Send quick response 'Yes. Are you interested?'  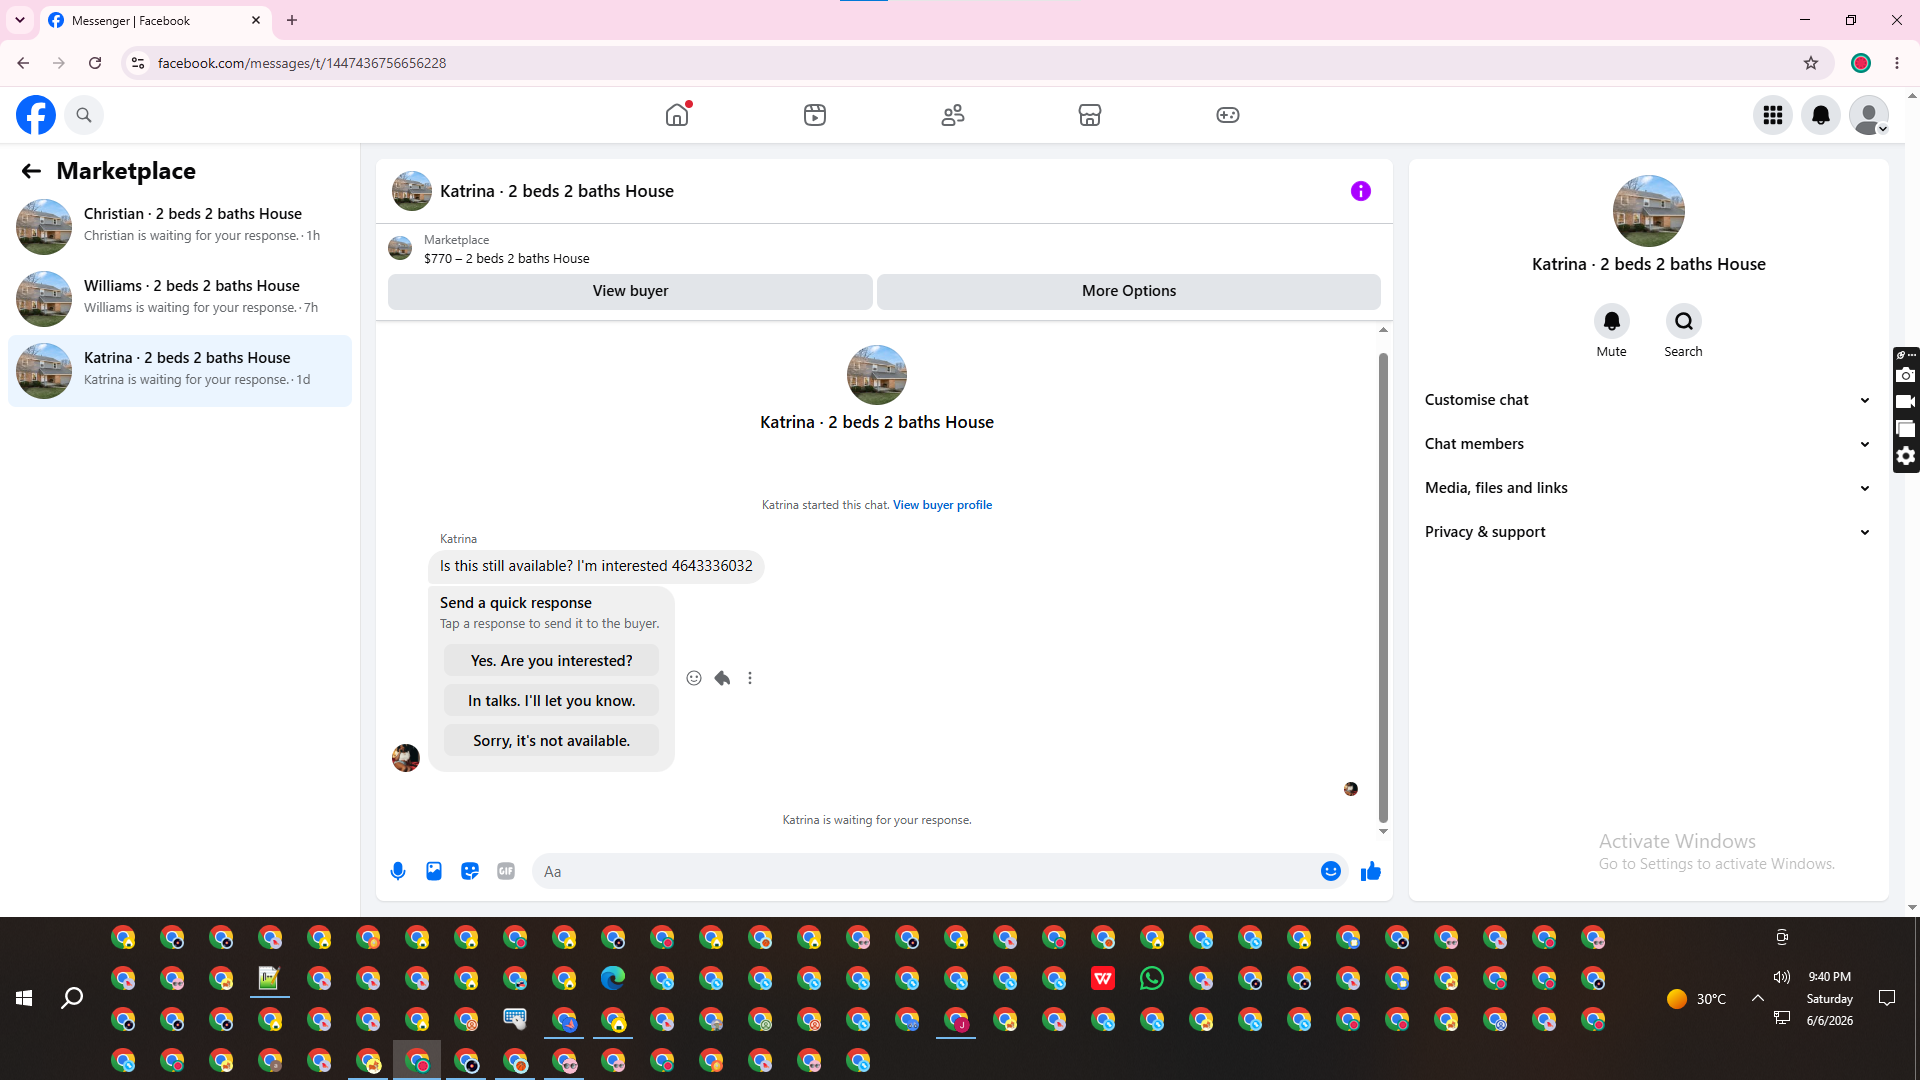[x=551, y=661]
